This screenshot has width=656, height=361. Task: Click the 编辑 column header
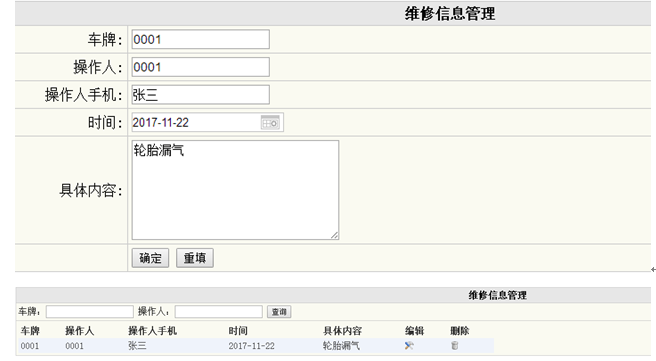pyautogui.click(x=415, y=331)
